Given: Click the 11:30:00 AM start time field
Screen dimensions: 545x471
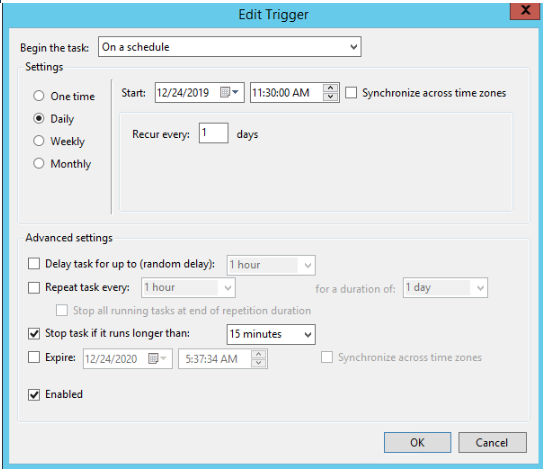Looking at the screenshot, I should tap(287, 92).
